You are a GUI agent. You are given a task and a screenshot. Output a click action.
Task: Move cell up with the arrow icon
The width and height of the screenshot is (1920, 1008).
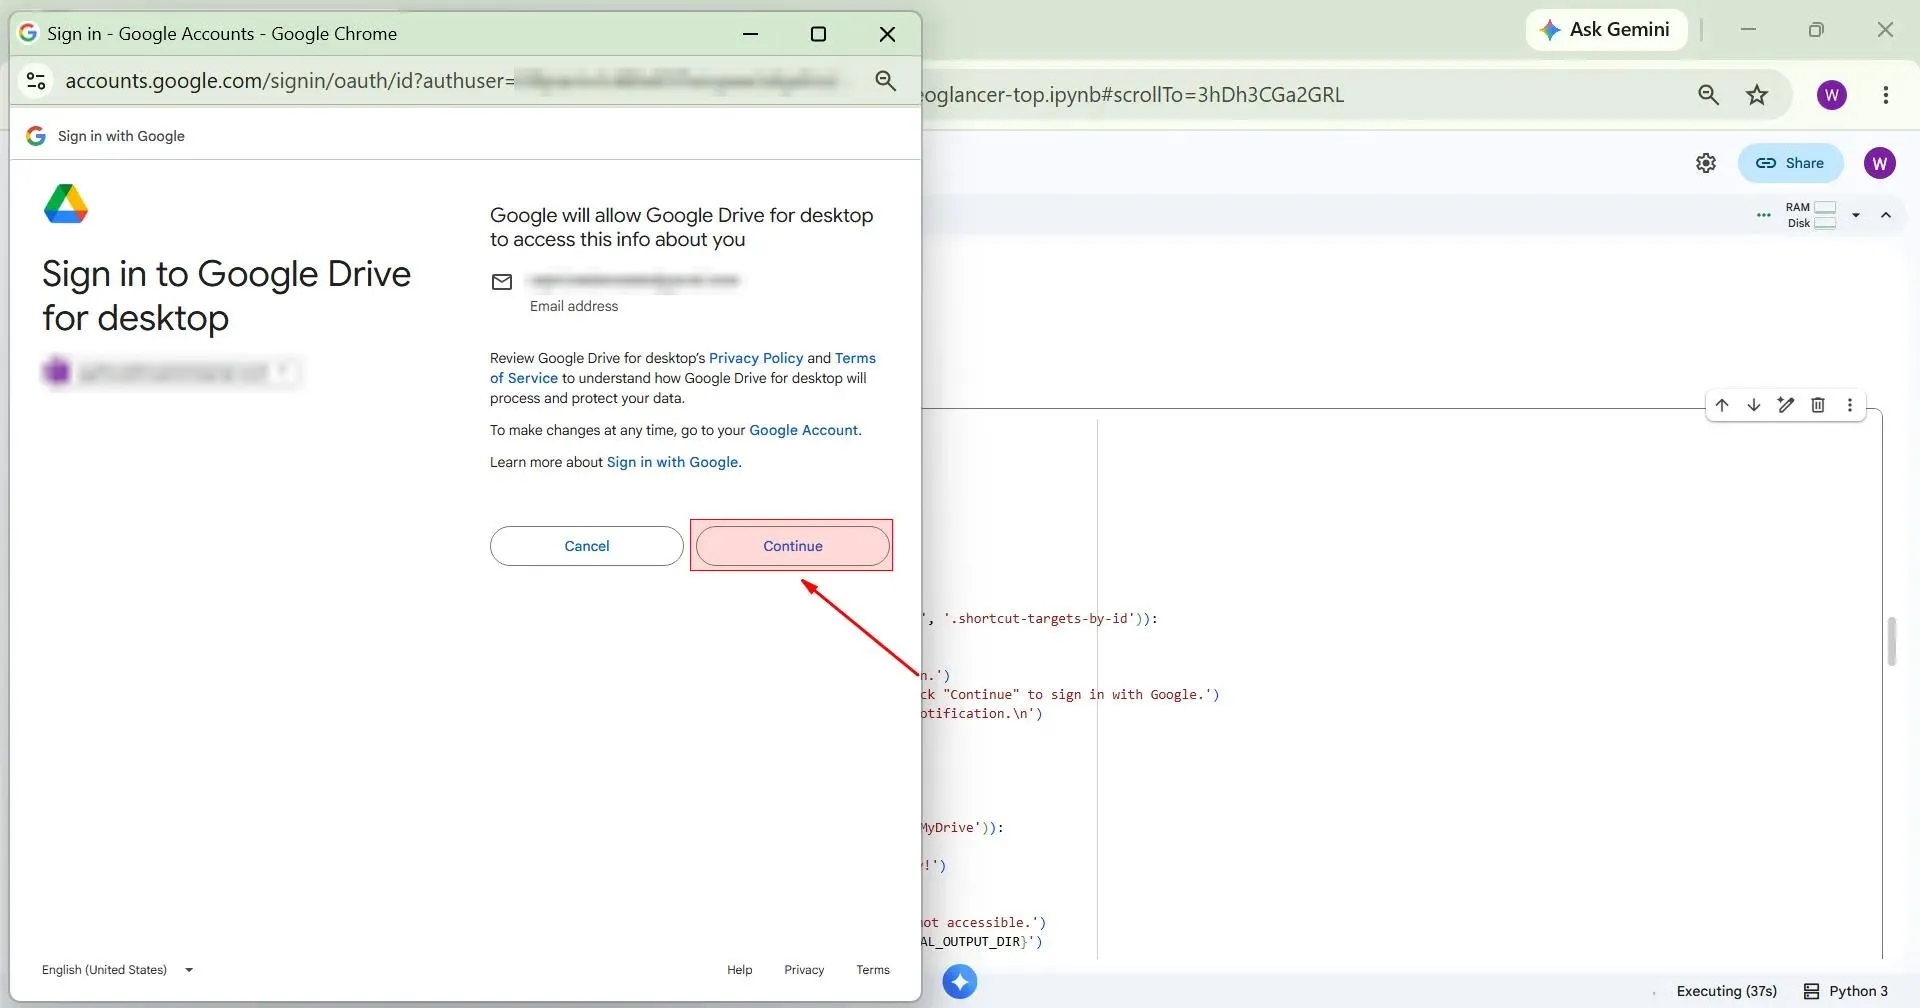1722,405
